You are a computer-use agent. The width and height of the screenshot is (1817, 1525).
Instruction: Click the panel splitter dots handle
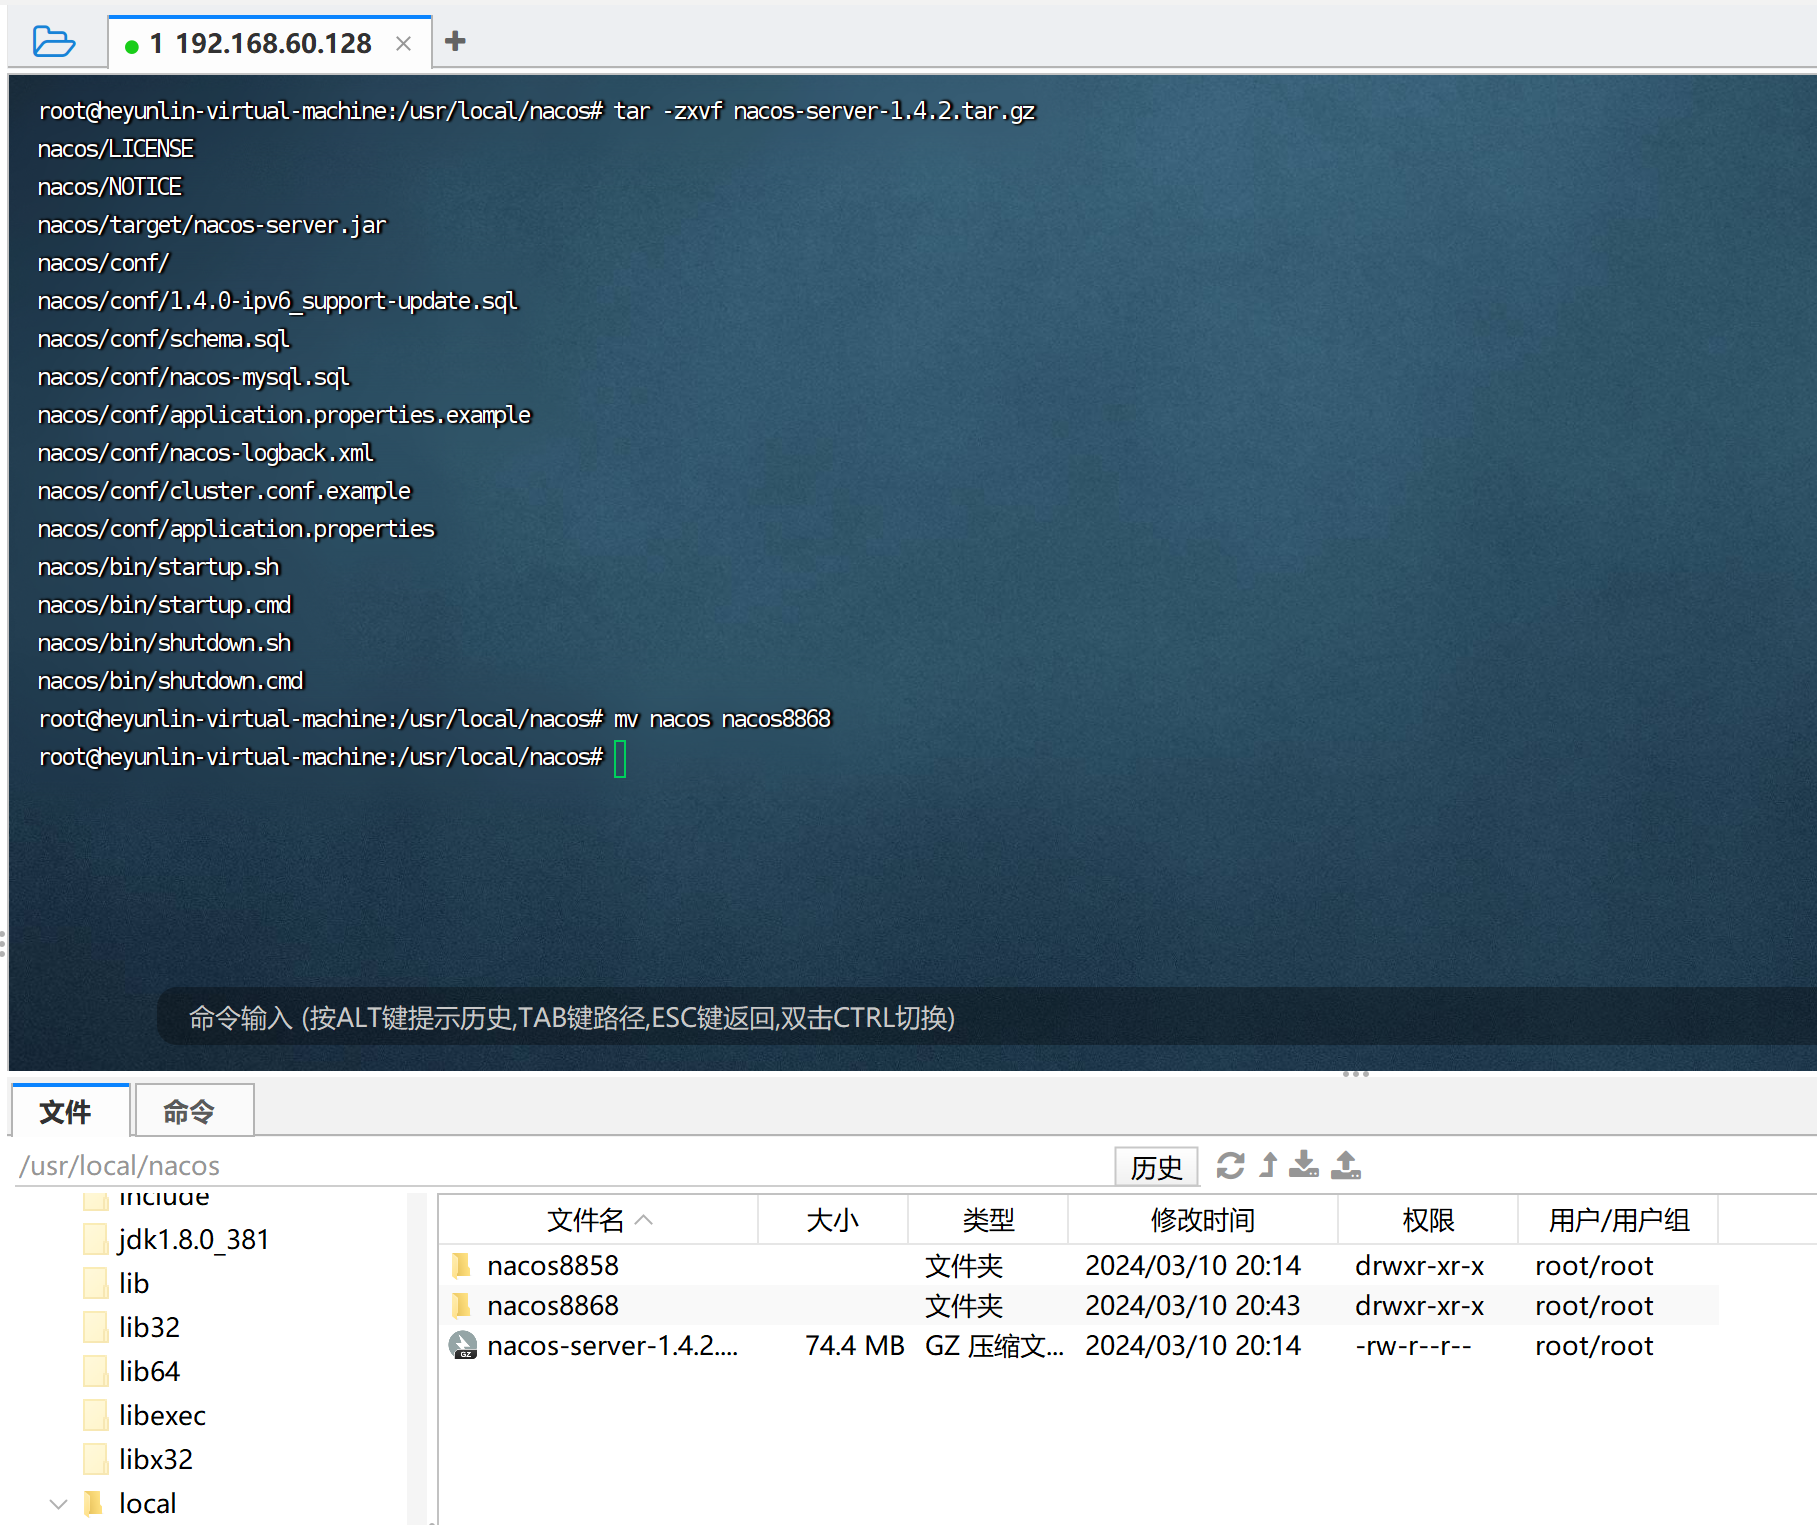(x=1356, y=1074)
